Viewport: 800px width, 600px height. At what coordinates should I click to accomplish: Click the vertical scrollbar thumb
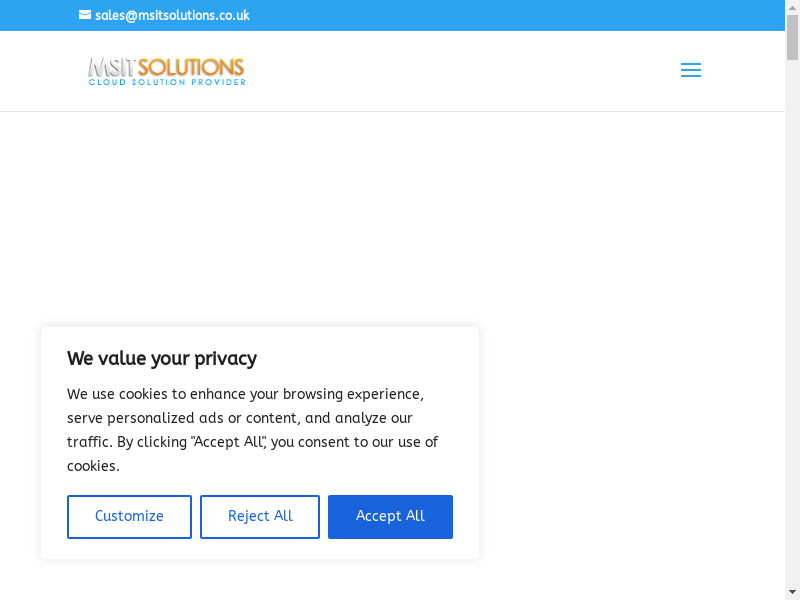[792, 38]
